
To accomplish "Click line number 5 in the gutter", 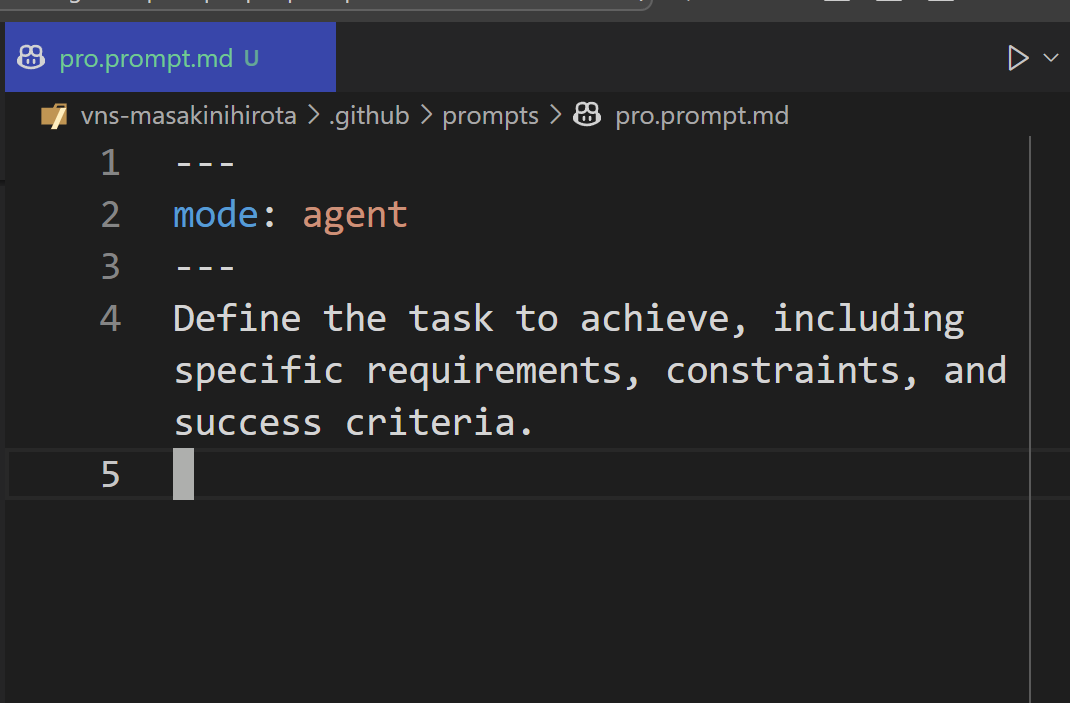I will coord(111,474).
